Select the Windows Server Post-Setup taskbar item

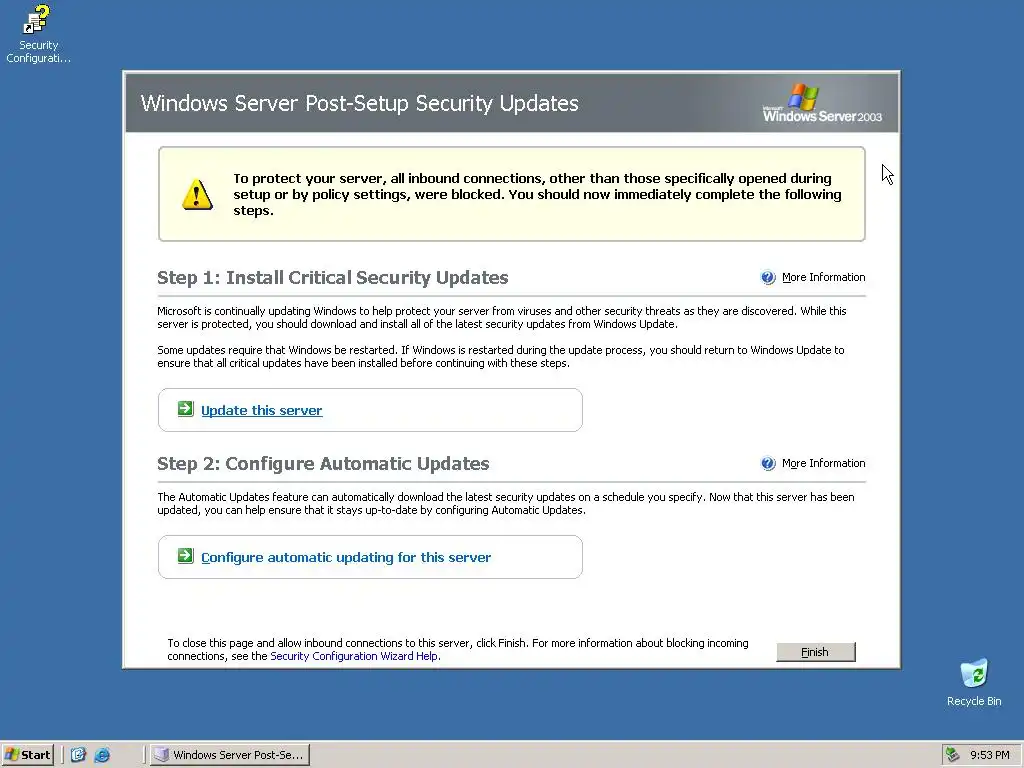pyautogui.click(x=230, y=755)
